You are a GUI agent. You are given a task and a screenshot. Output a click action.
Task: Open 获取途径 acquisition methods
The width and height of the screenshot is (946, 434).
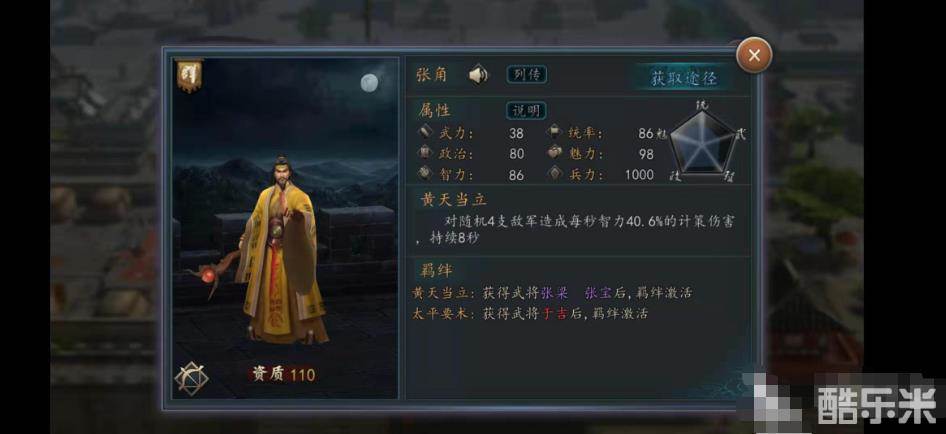click(x=682, y=78)
